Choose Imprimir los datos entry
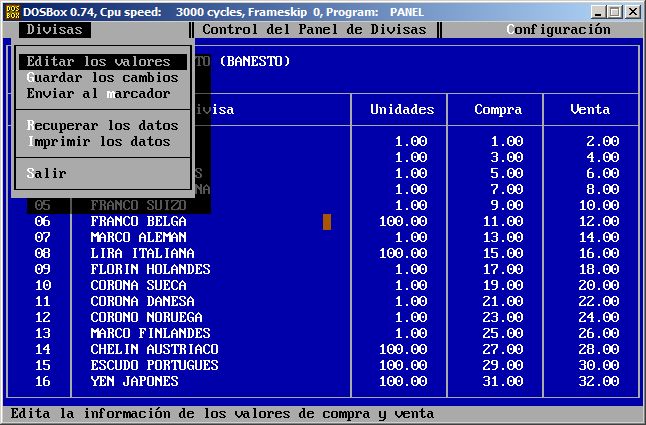 pyautogui.click(x=98, y=142)
